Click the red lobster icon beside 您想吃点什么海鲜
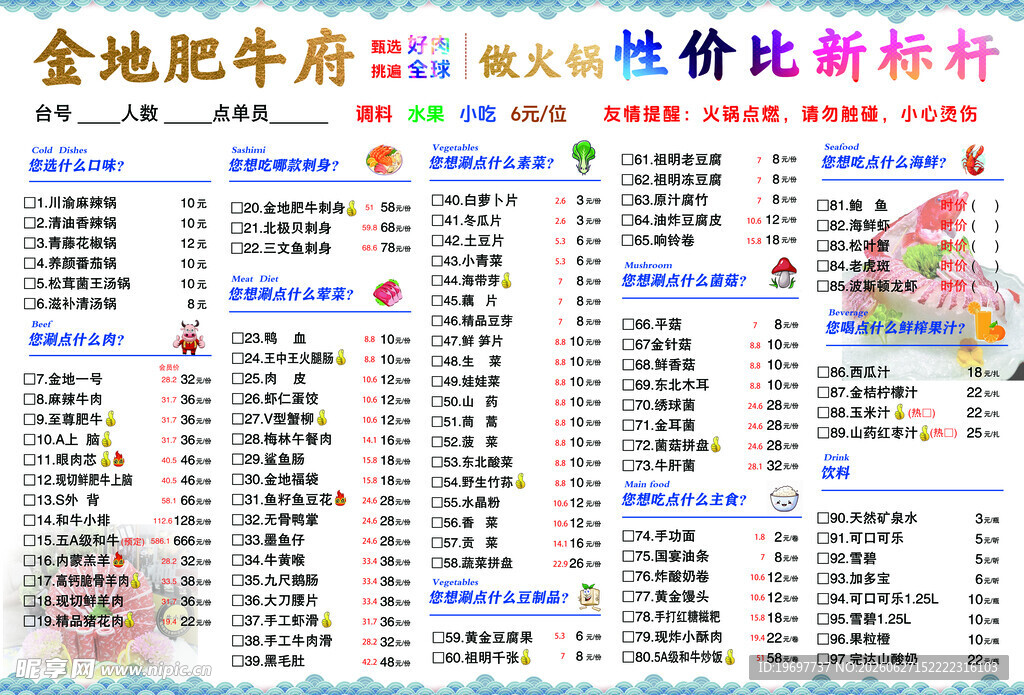Image resolution: width=1024 pixels, height=695 pixels. [973, 160]
